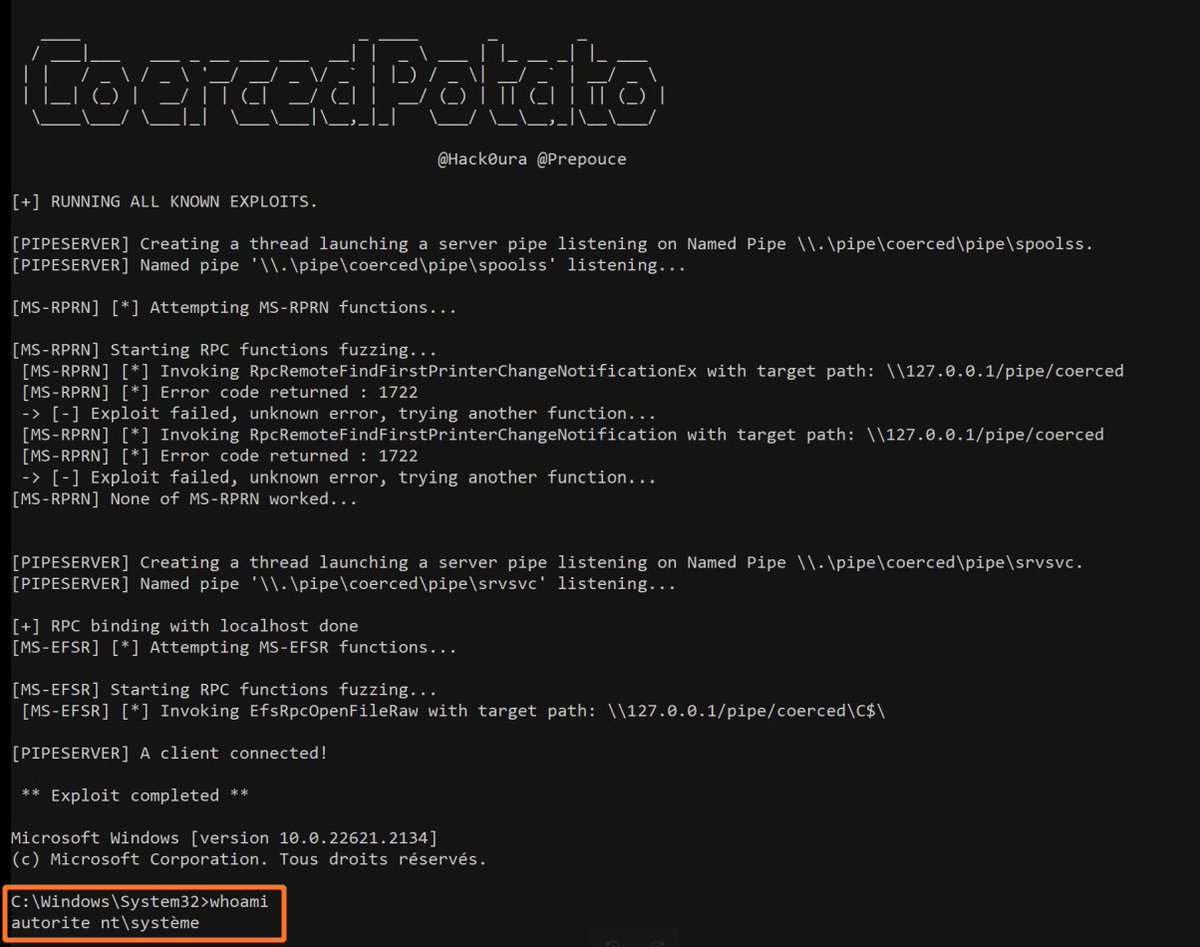
Task: Click 'None of MS-RPRN worked...' line
Action: click(184, 498)
